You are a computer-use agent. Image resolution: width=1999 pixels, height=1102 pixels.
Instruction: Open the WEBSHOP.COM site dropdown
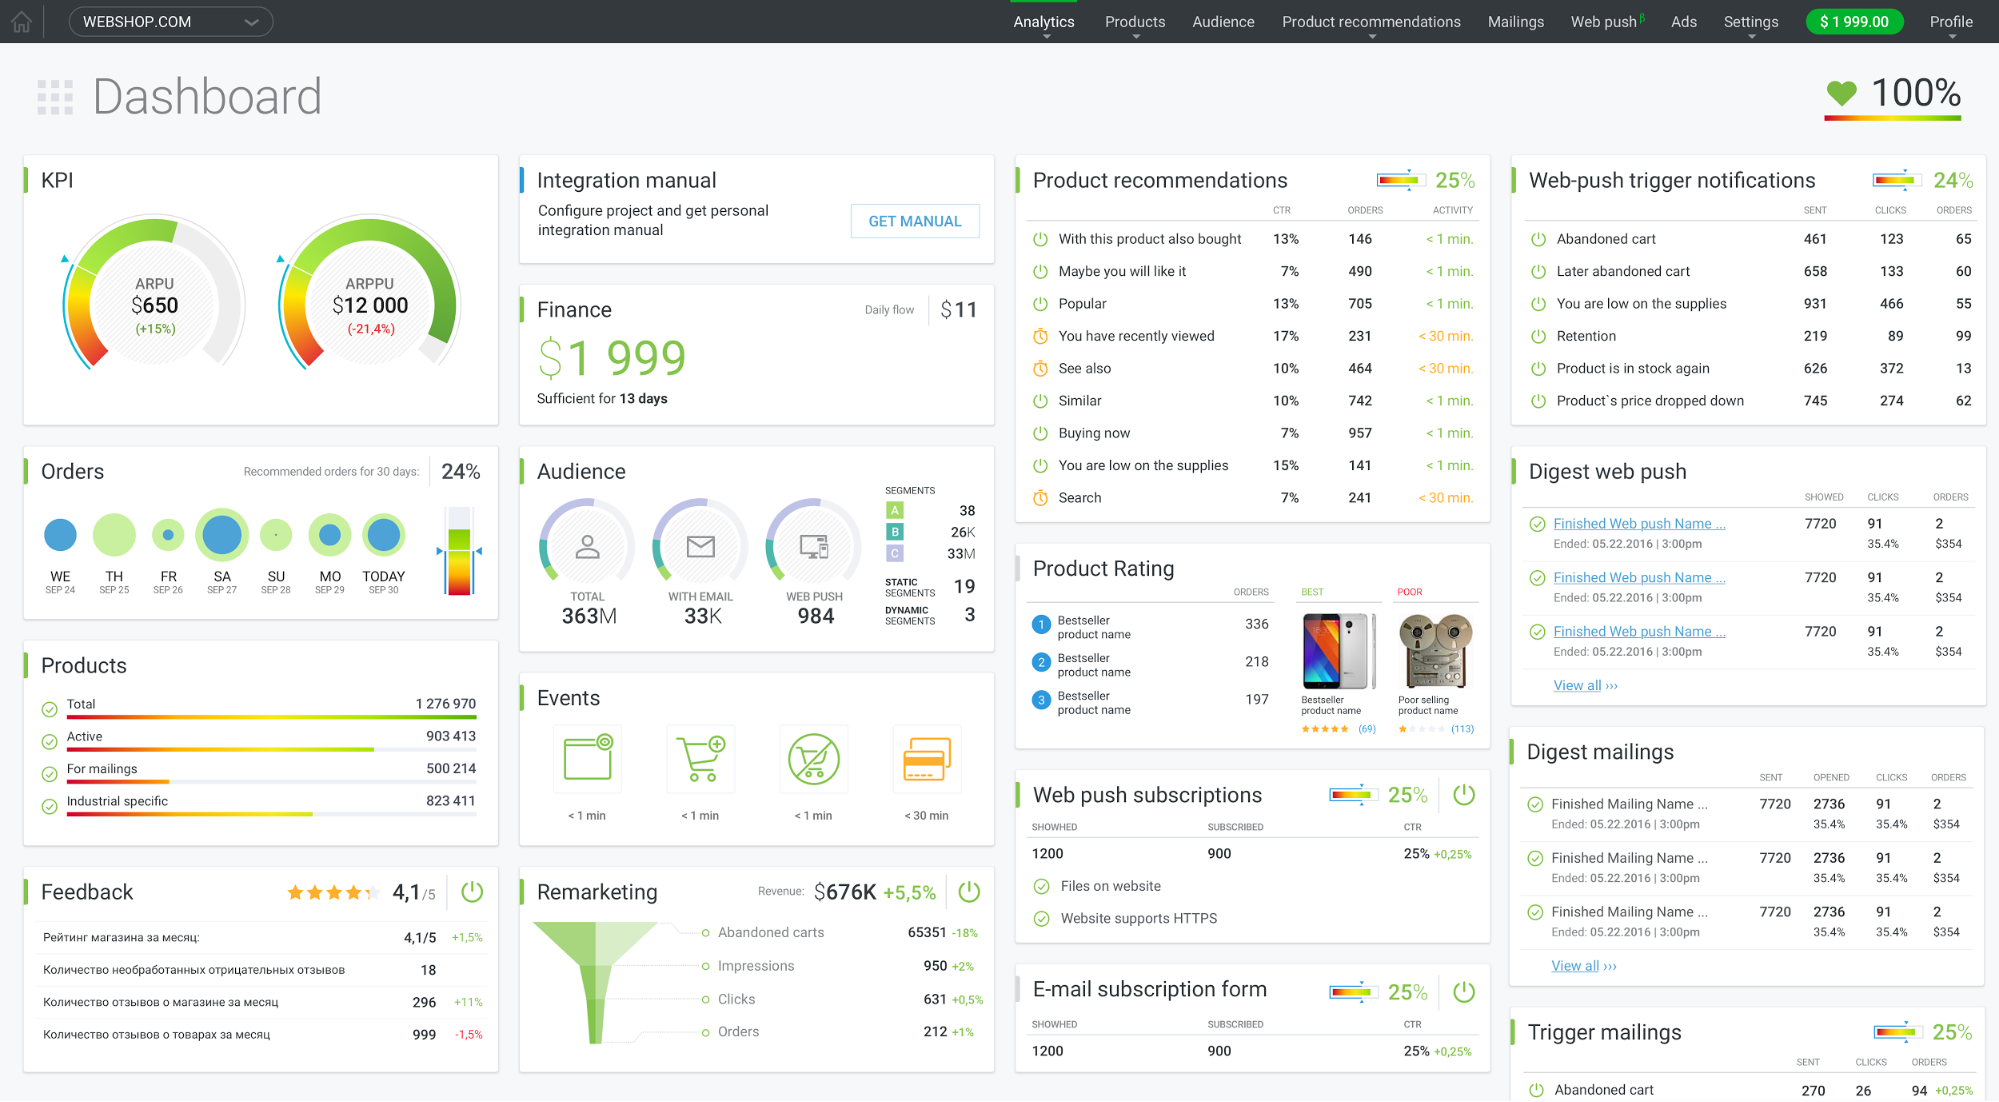[170, 21]
